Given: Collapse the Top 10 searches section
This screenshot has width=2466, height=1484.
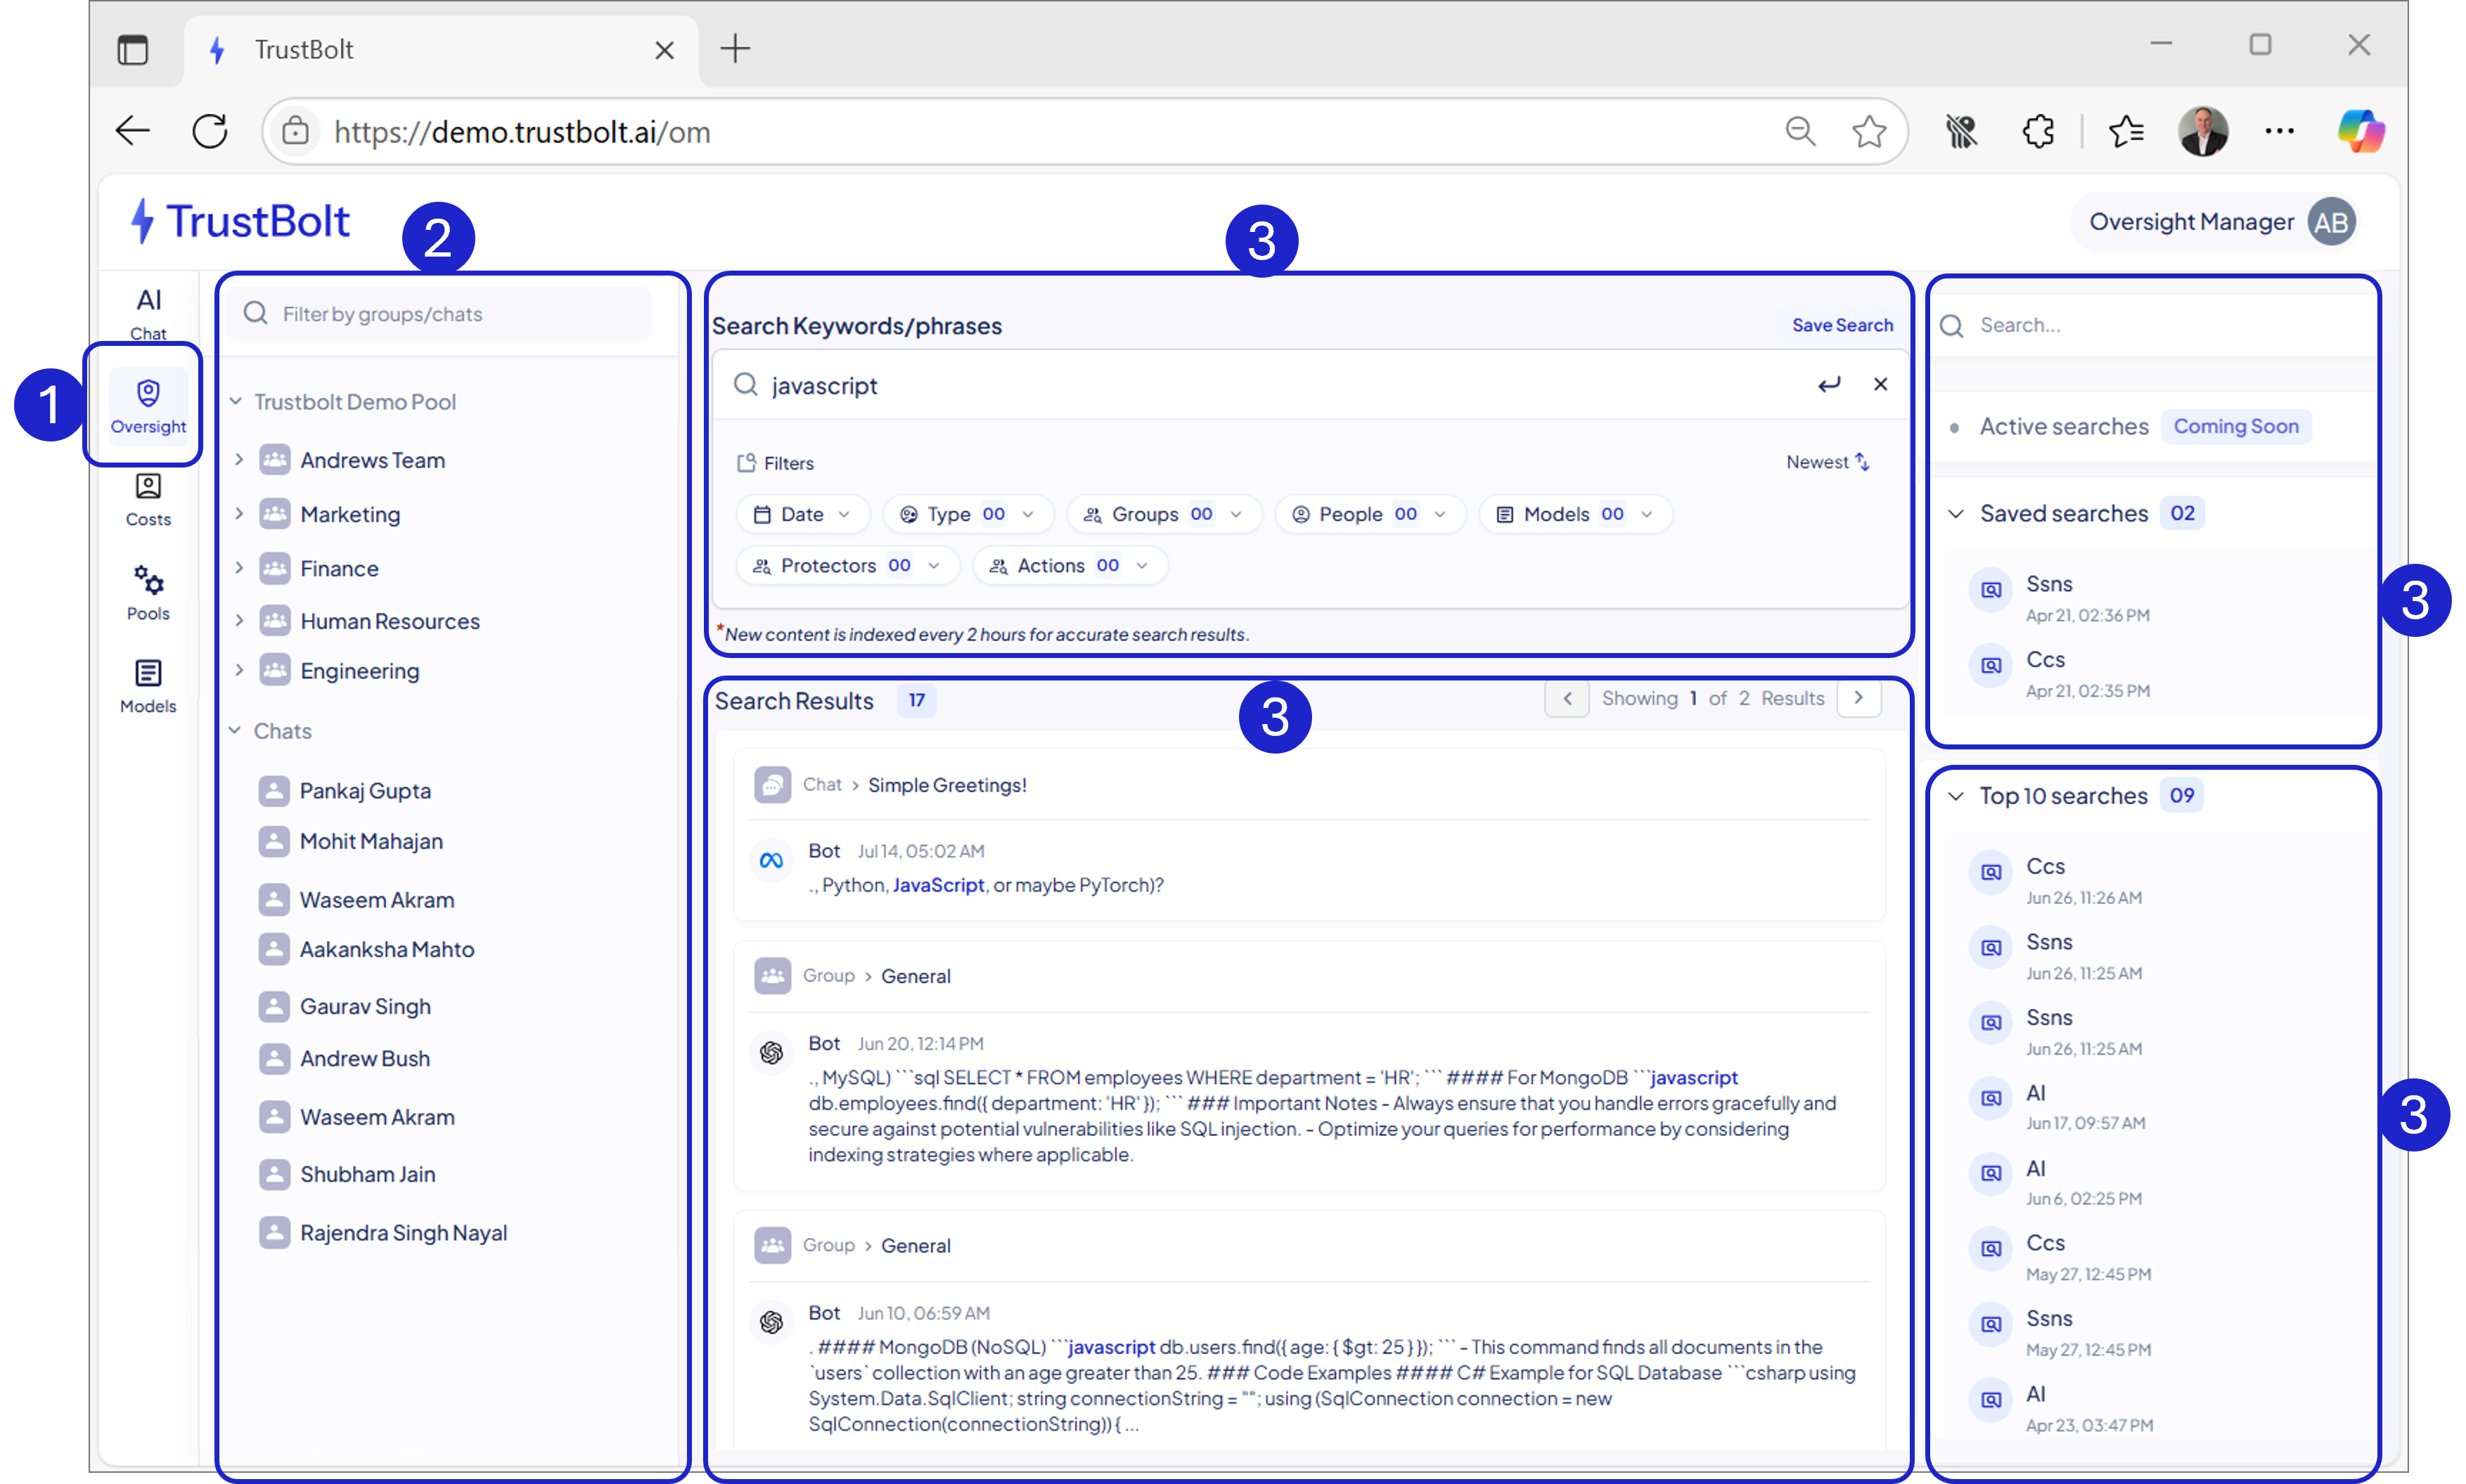Looking at the screenshot, I should click(x=1956, y=796).
